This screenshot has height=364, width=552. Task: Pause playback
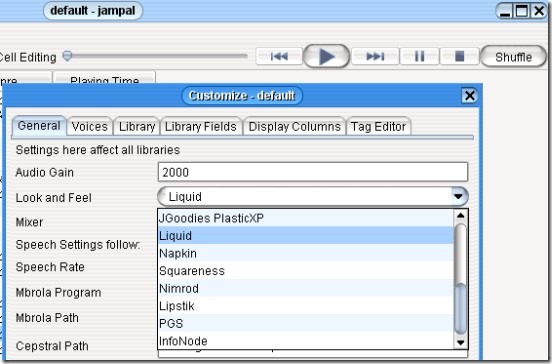[x=419, y=56]
